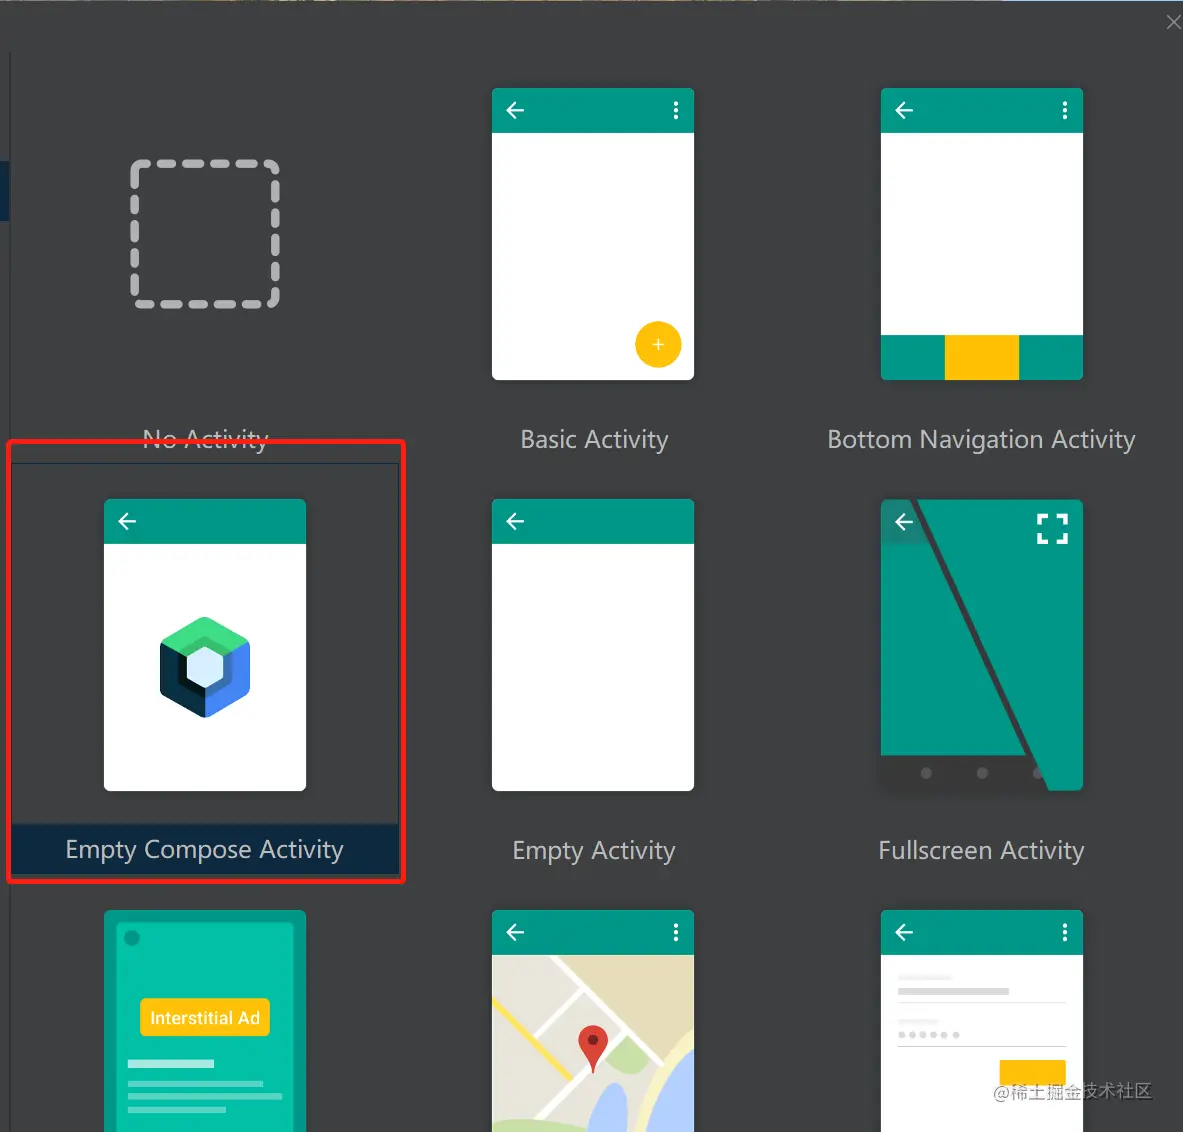Select the Fullscreen Activity template thumbnail
Image resolution: width=1183 pixels, height=1132 pixels.
click(982, 644)
